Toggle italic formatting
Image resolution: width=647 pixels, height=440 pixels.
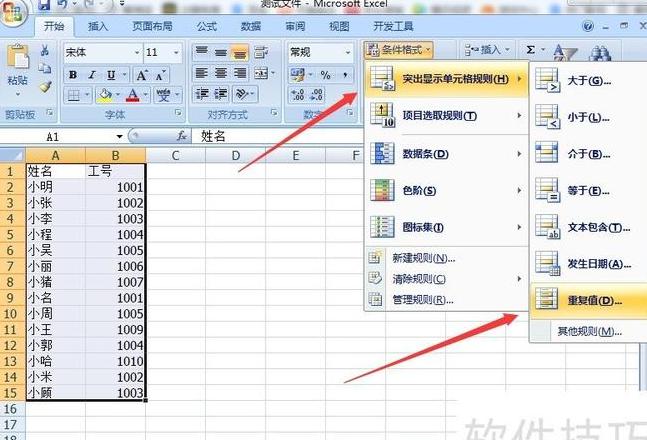(92, 75)
